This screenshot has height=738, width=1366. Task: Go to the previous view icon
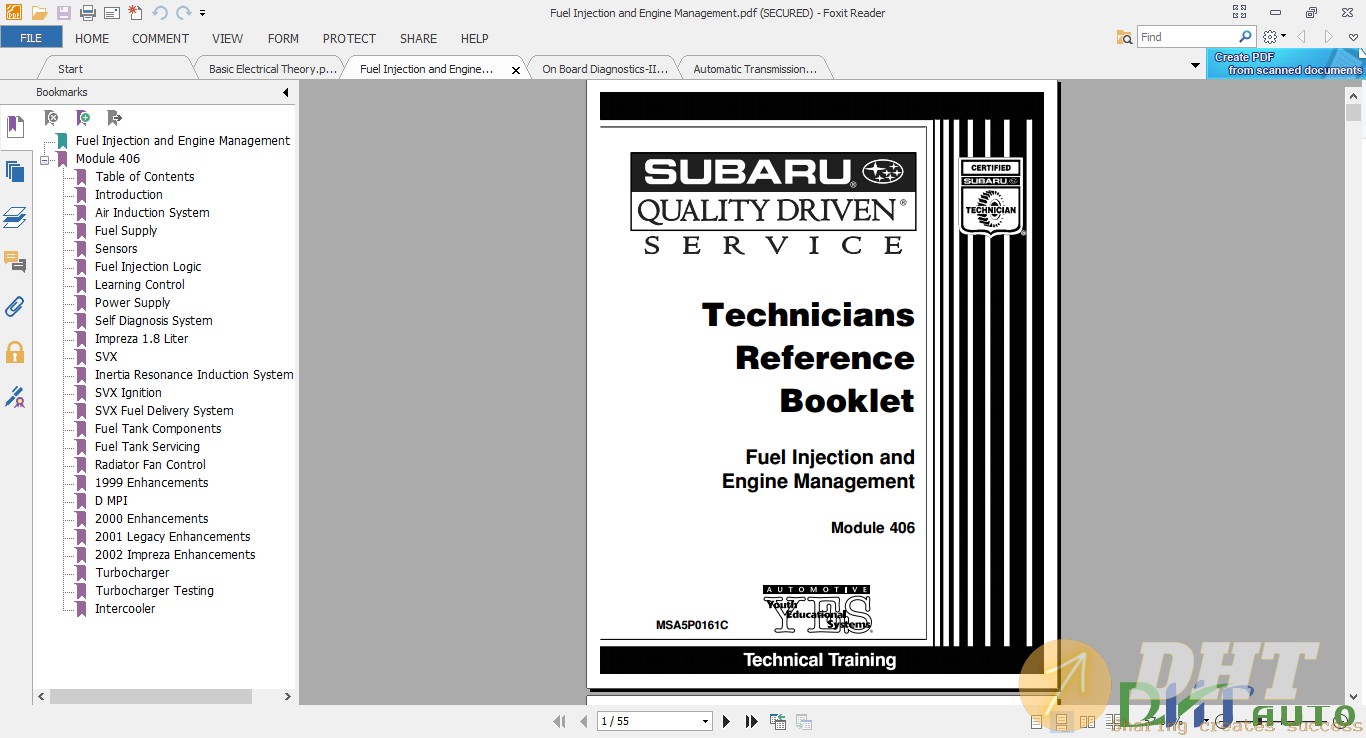point(778,721)
